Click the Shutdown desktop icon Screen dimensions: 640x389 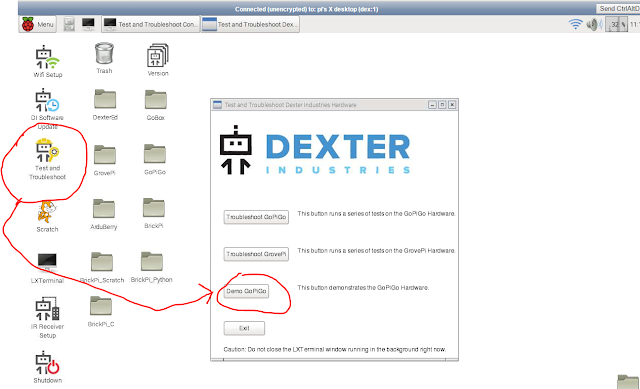47,367
